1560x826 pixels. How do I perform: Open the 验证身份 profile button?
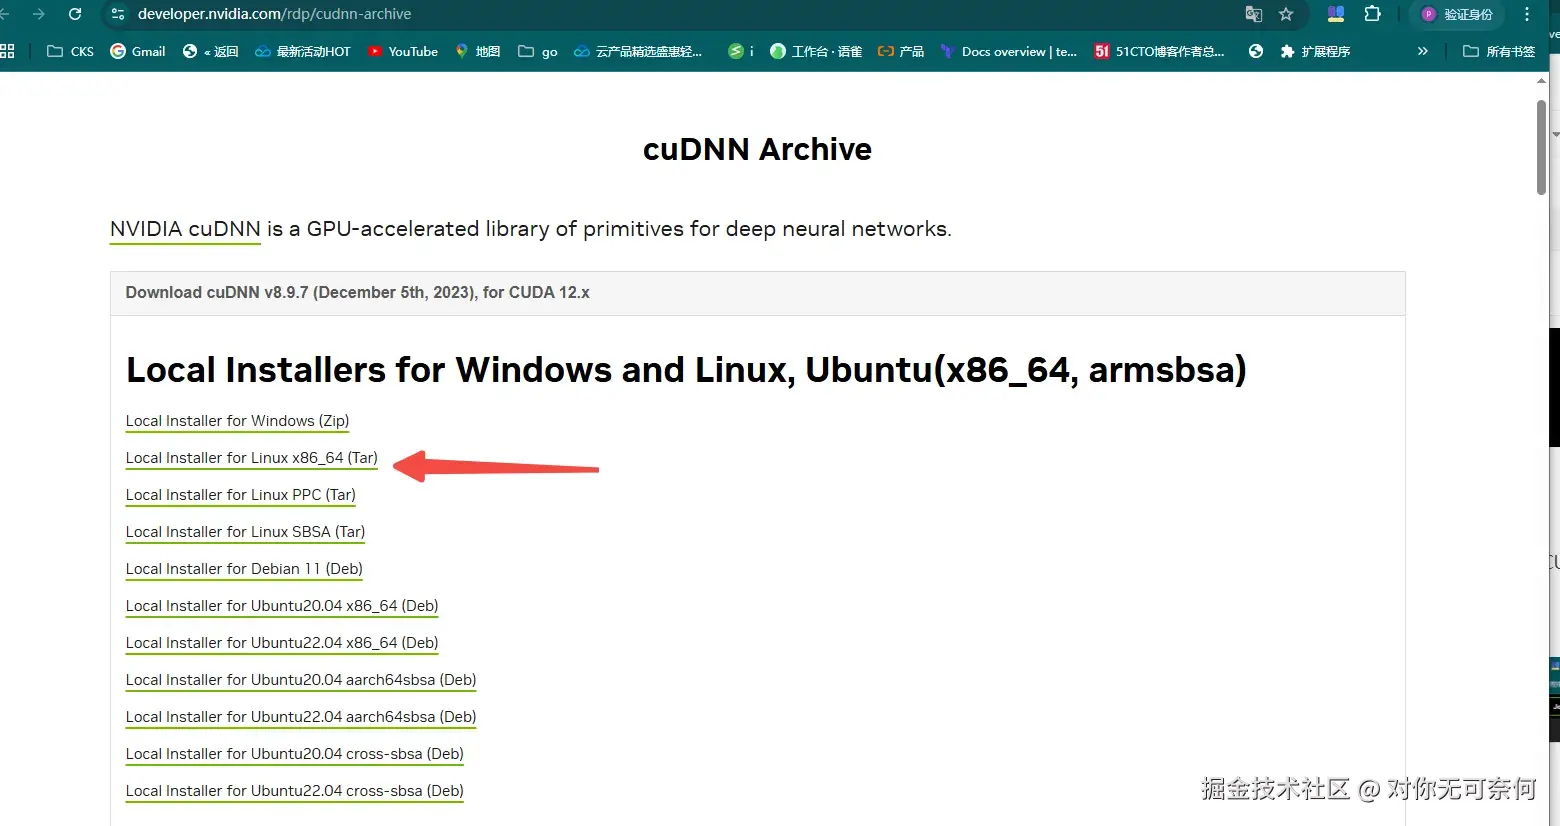[x=1457, y=14]
